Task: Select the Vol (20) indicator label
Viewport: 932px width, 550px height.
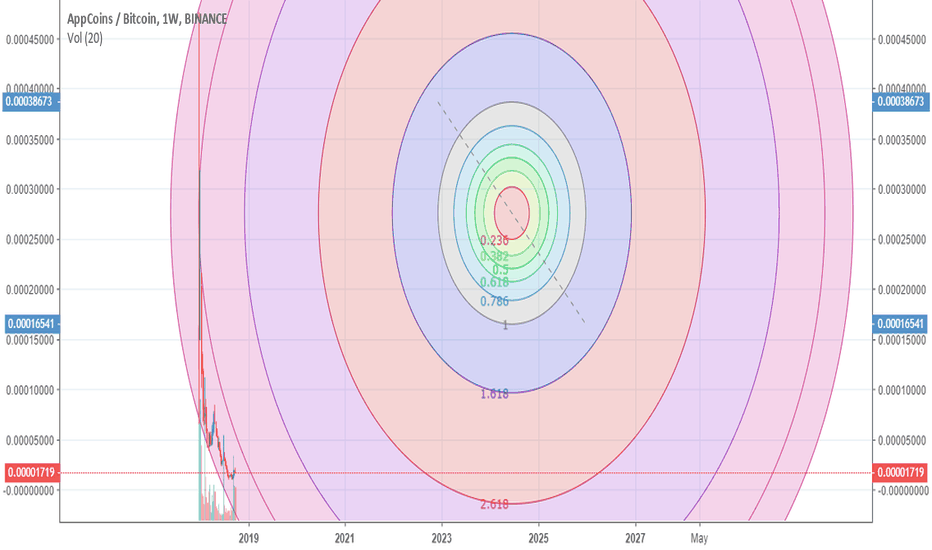Action: (x=84, y=39)
